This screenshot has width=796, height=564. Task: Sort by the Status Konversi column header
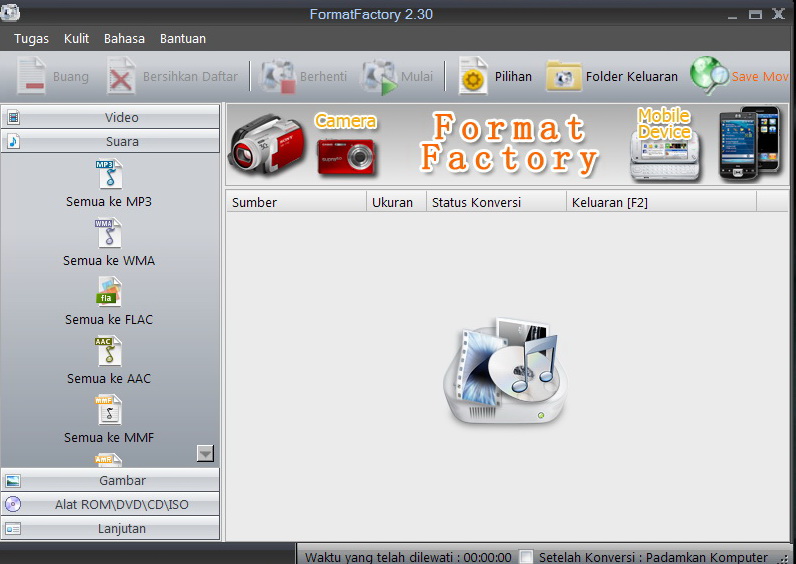496,202
